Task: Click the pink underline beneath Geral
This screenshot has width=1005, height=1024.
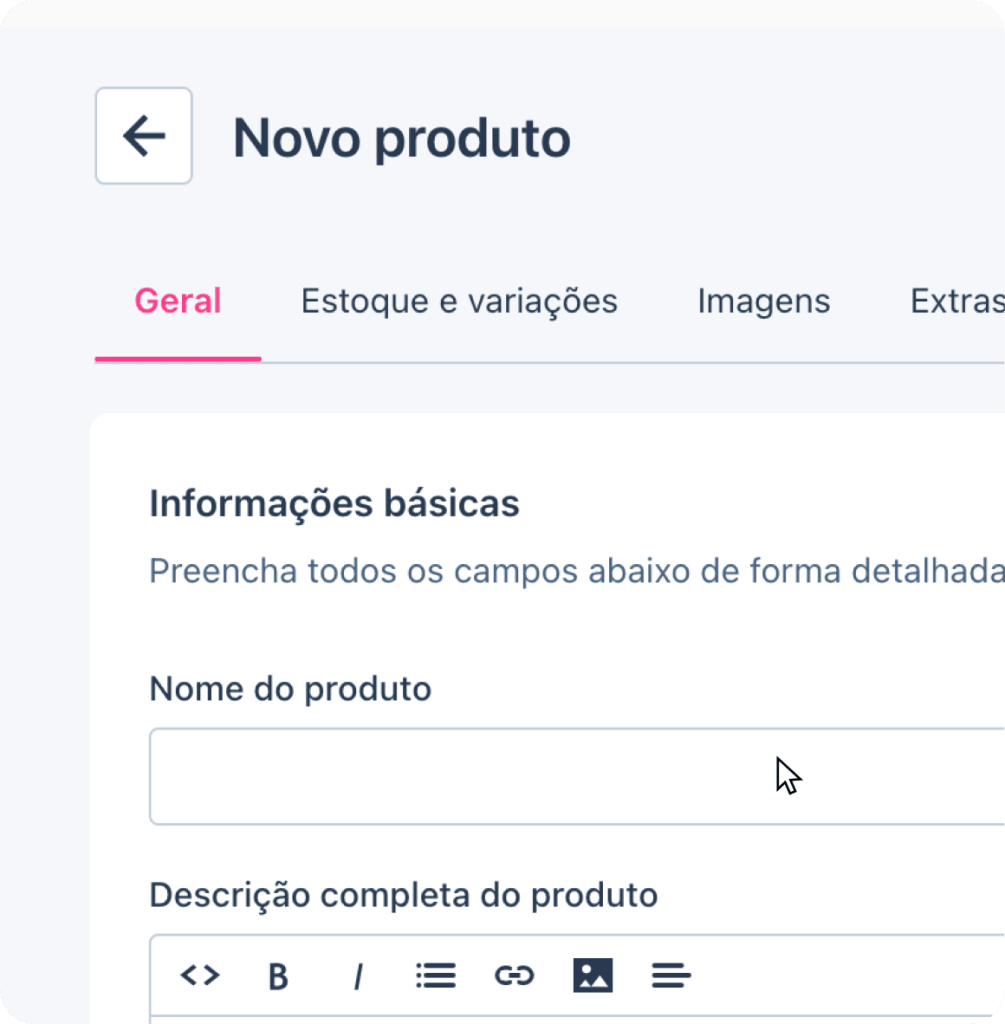Action: point(178,359)
